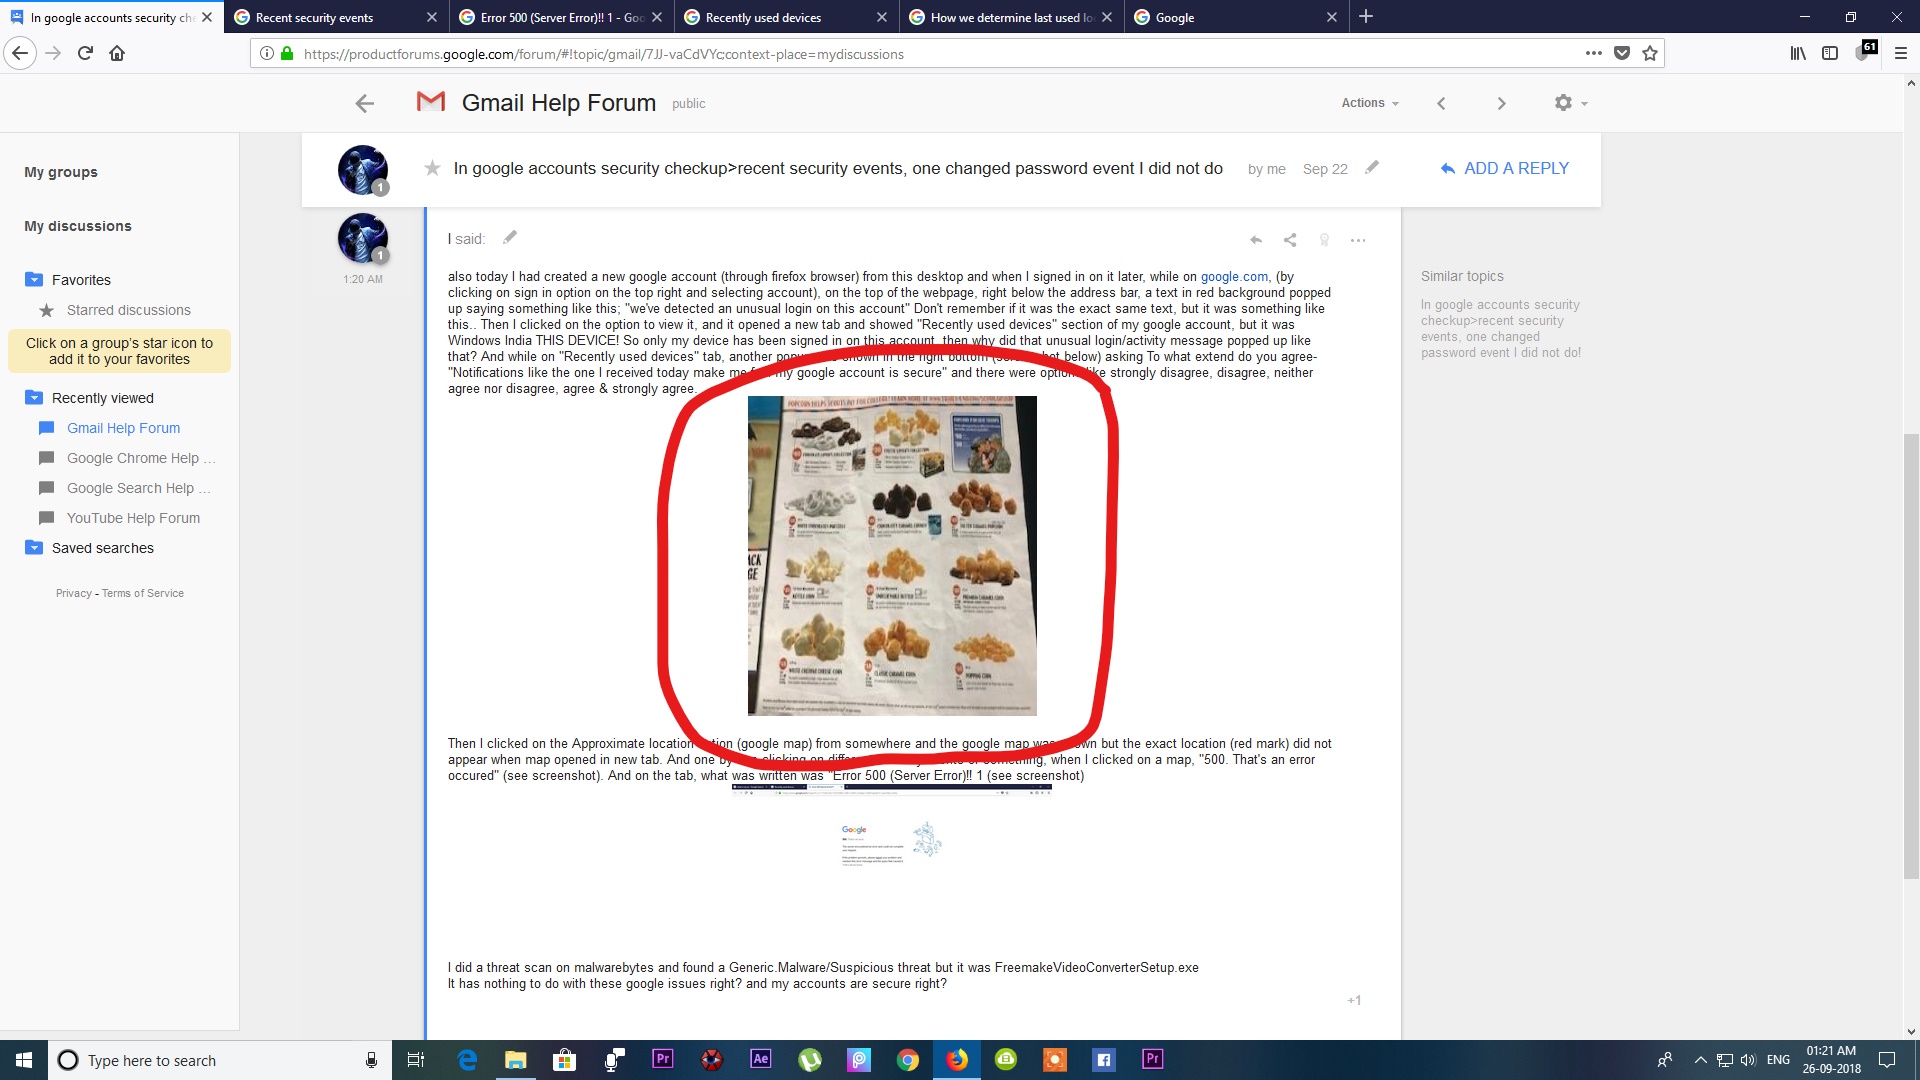
Task: Click the forum back arrow
Action: point(365,103)
